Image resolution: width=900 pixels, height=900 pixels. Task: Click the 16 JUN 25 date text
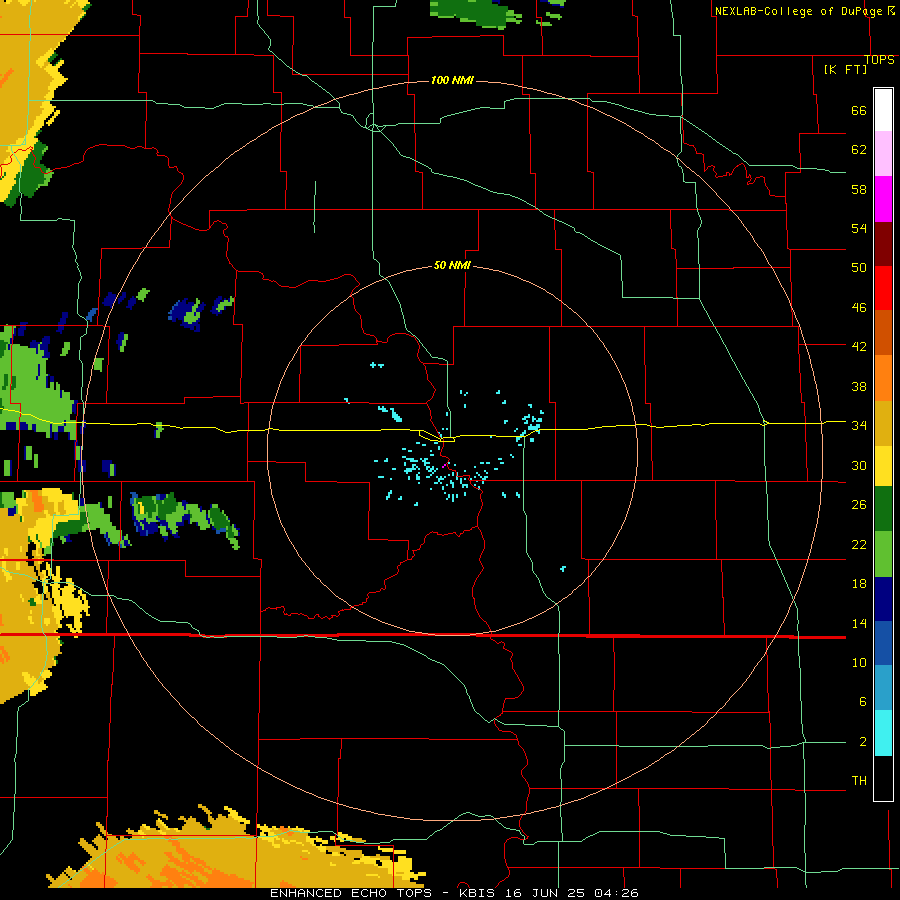coord(547,893)
